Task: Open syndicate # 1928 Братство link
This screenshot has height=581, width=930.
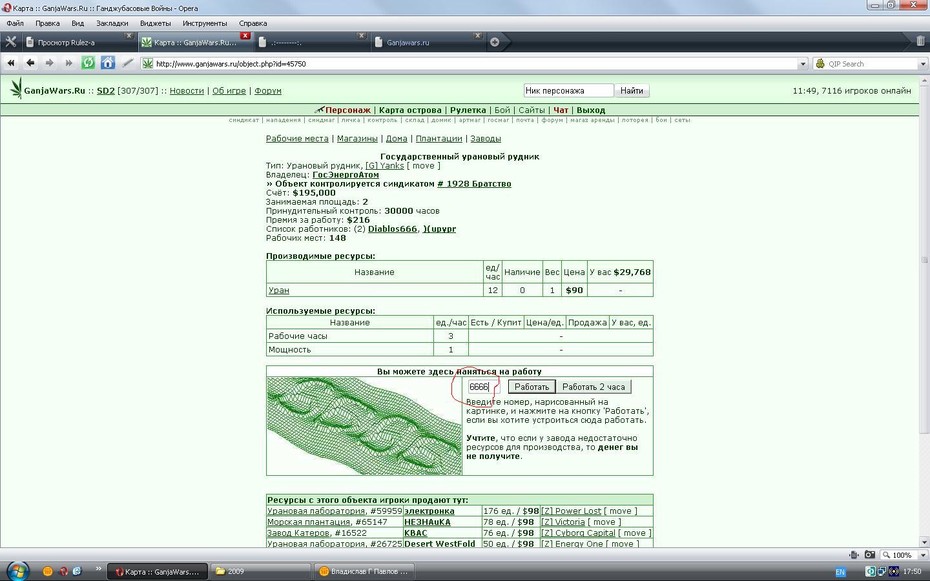Action: click(x=474, y=184)
